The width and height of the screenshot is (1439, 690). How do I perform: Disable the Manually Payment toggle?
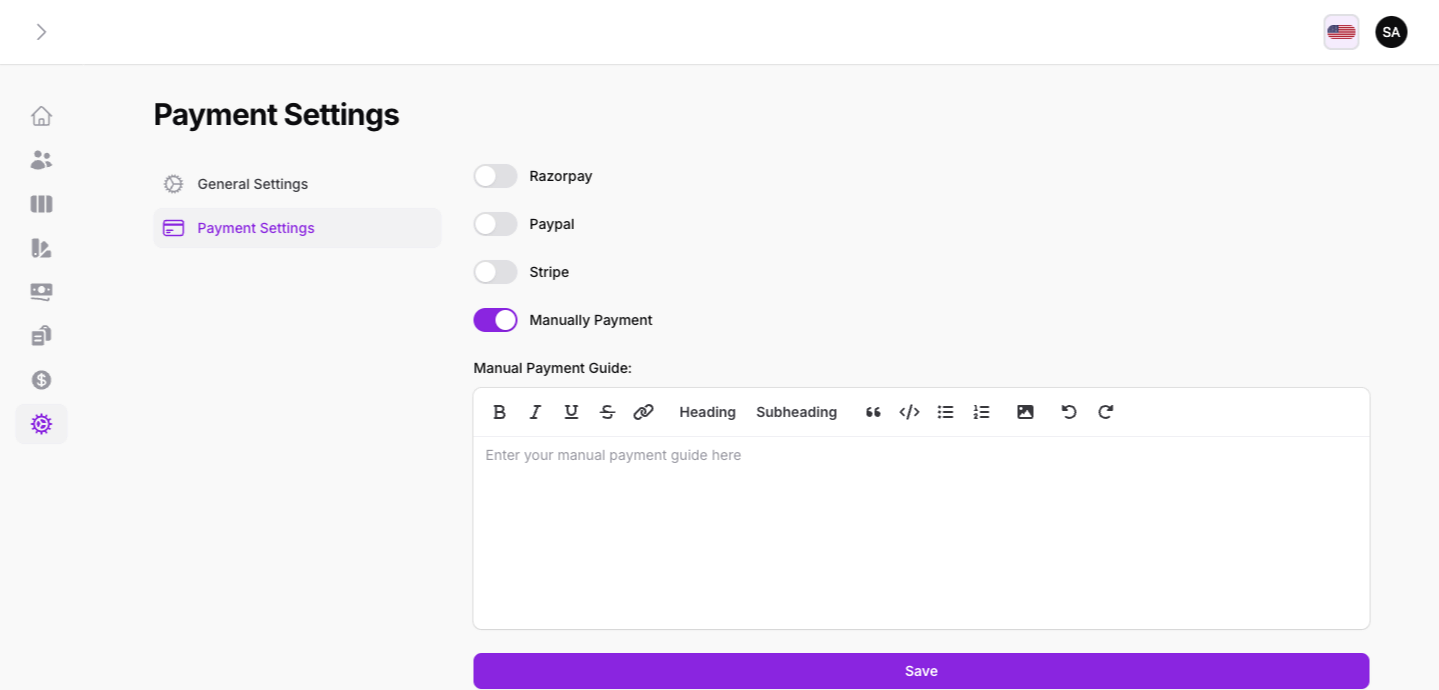pyautogui.click(x=495, y=320)
